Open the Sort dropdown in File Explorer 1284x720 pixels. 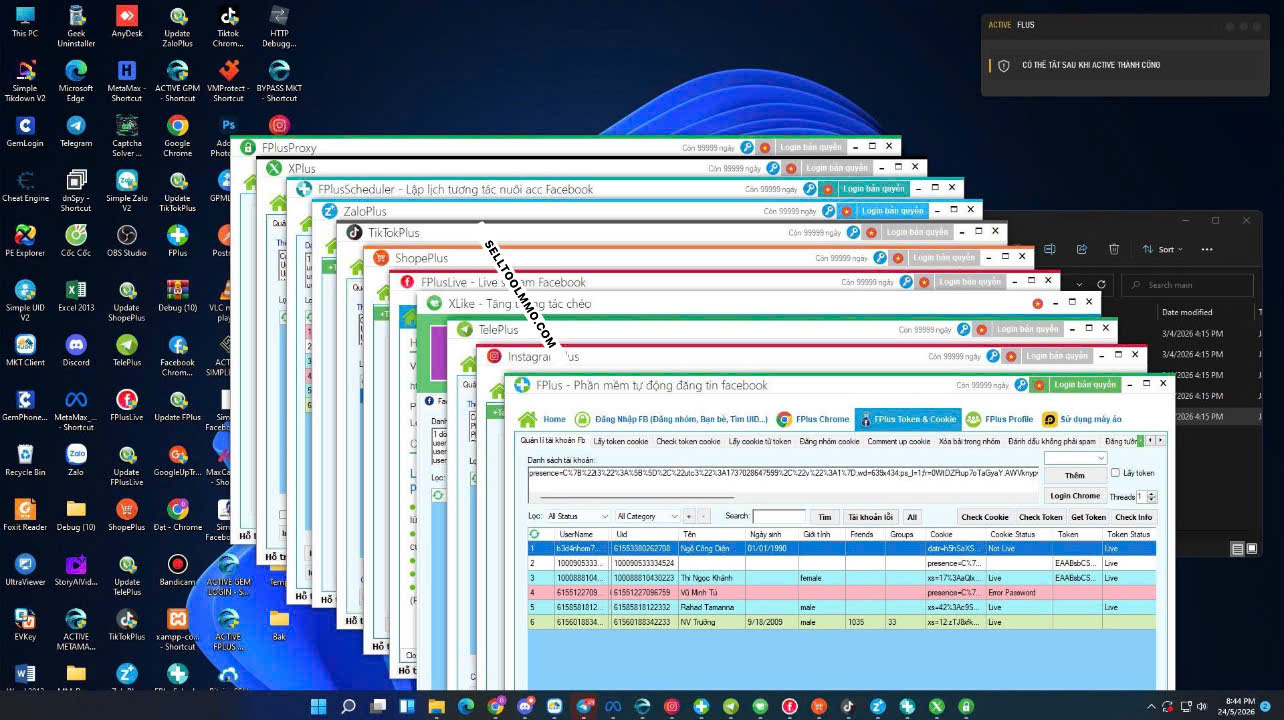click(1162, 250)
